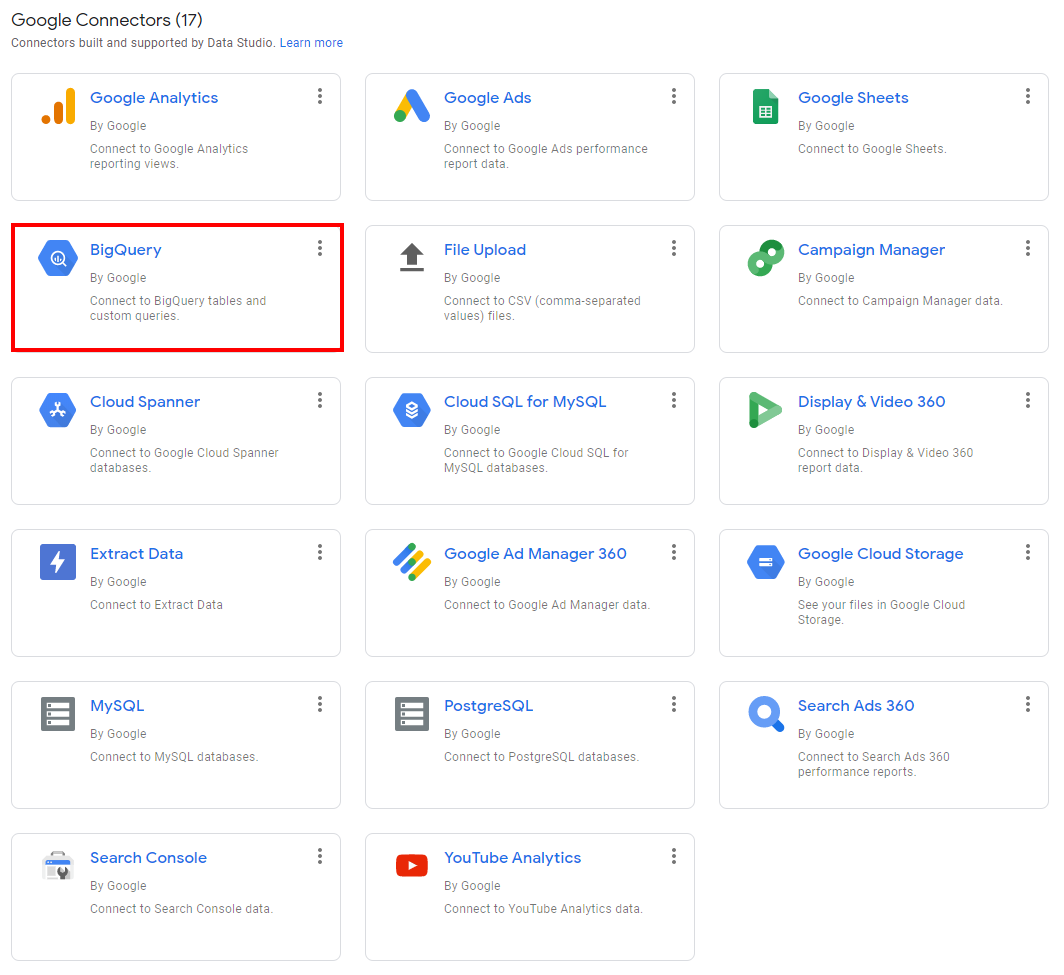Open the three-dot menu on Campaign Manager card
Image resolution: width=1064 pixels, height=975 pixels.
(1028, 248)
